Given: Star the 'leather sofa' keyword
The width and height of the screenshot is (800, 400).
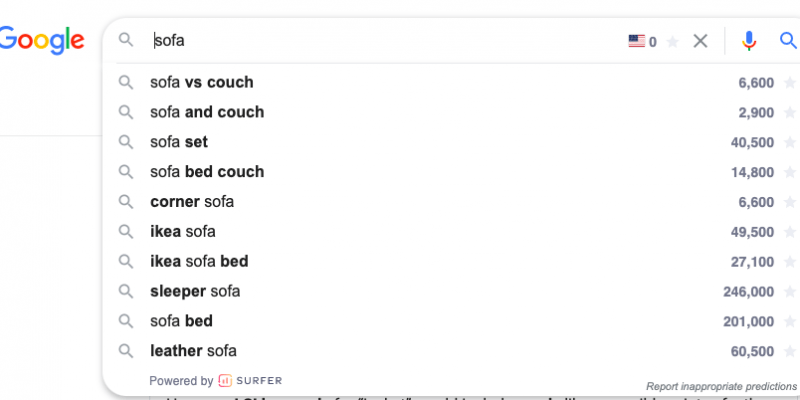Looking at the screenshot, I should 791,352.
